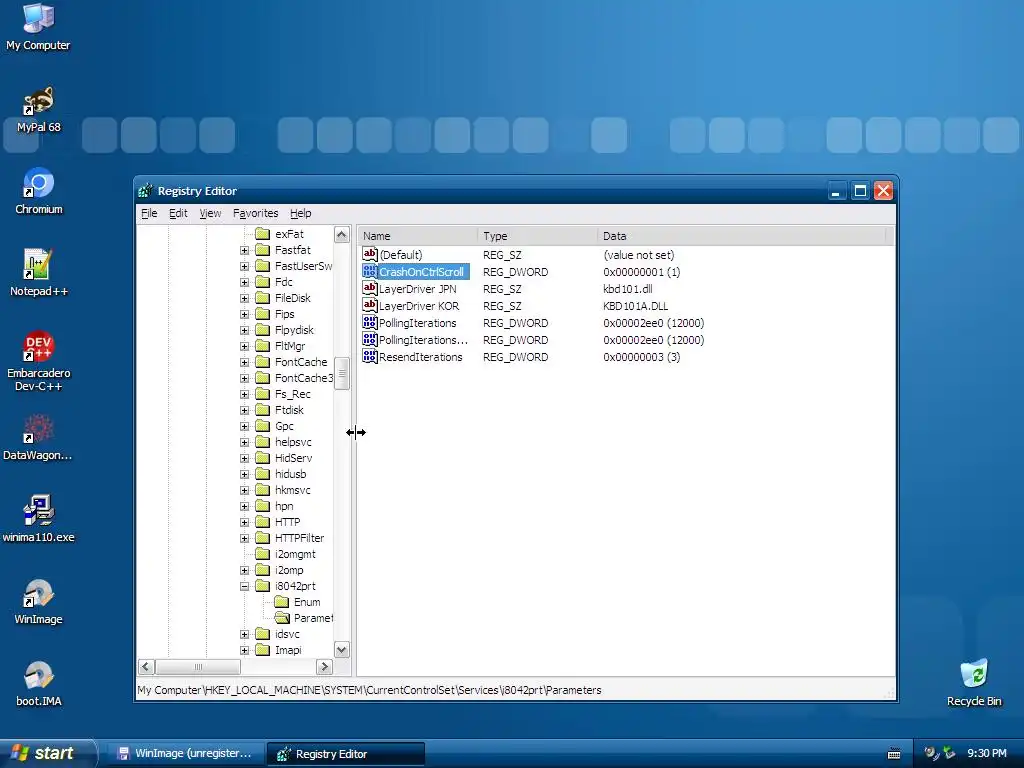Open the View menu
The width and height of the screenshot is (1024, 768).
point(210,213)
